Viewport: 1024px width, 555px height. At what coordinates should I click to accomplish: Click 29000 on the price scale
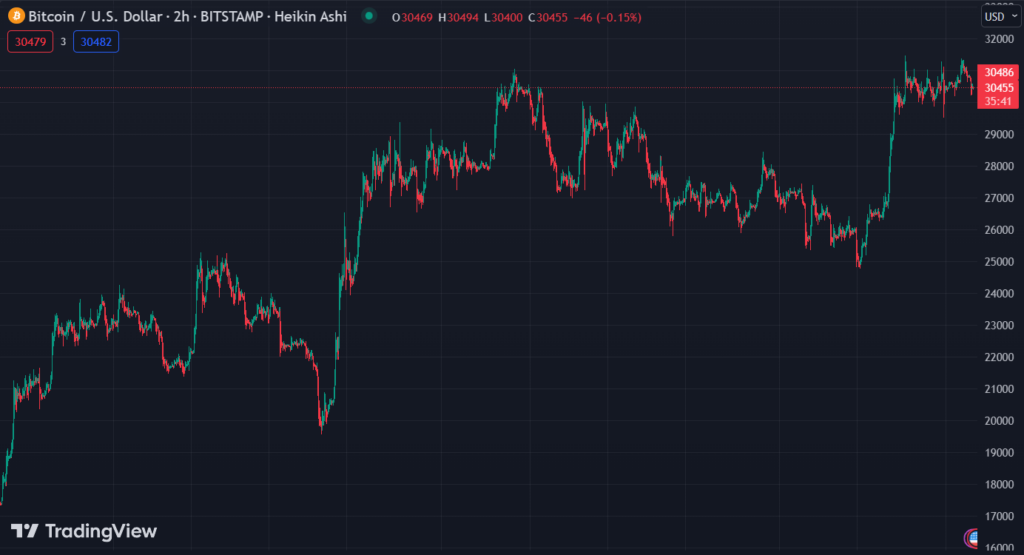click(999, 135)
